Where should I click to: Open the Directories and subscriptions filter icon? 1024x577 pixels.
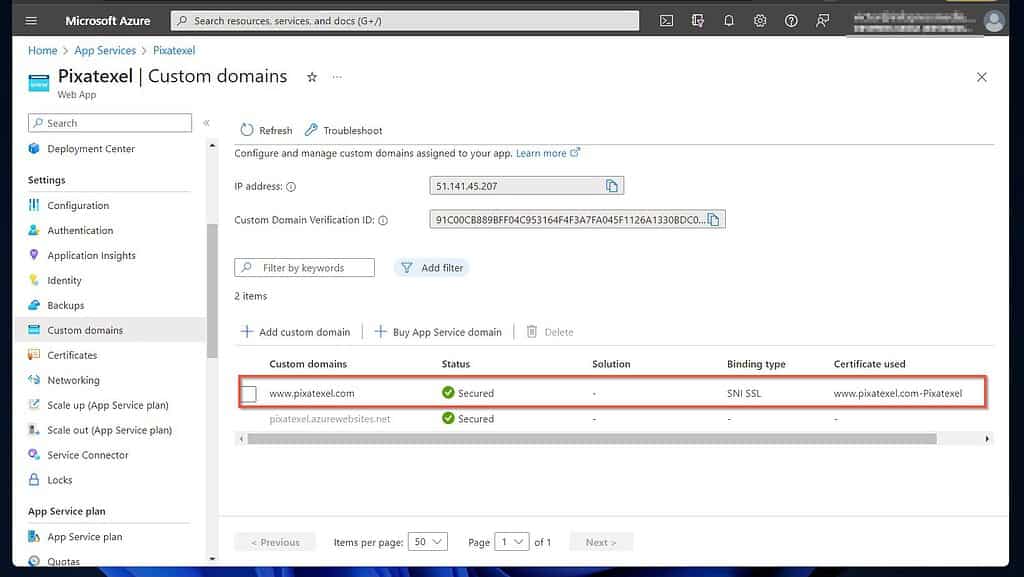tap(697, 21)
